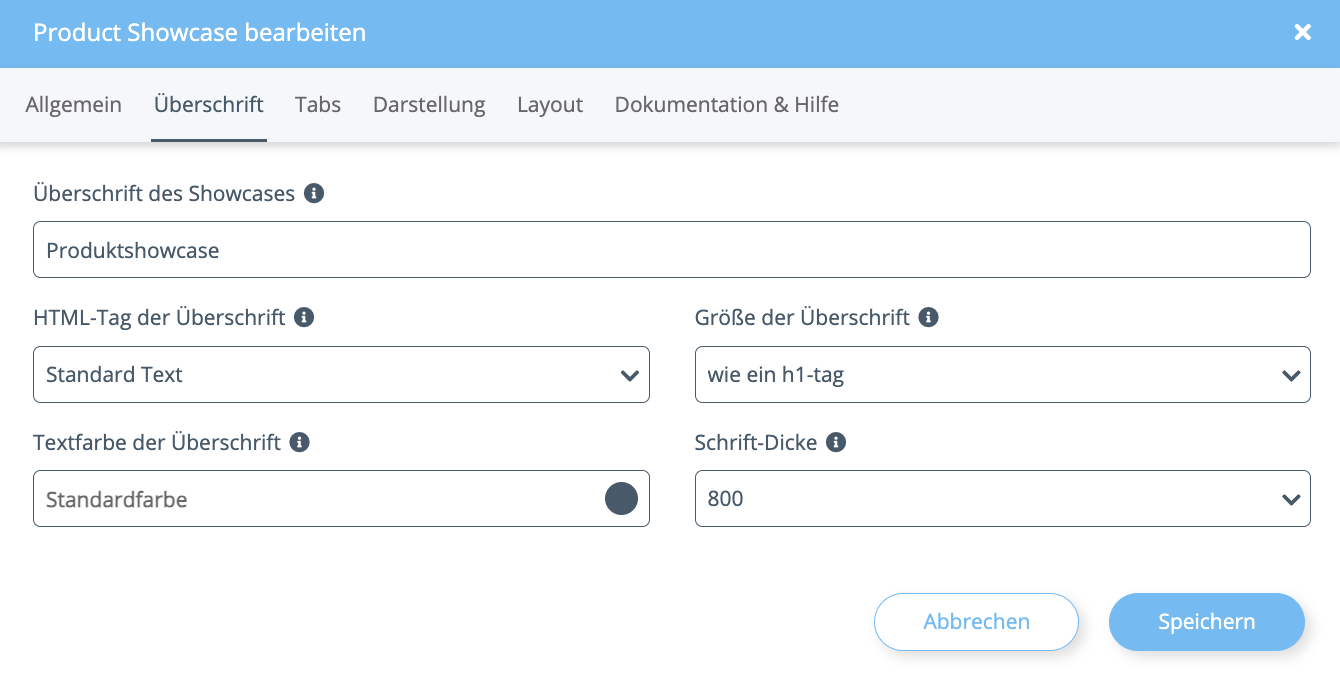The image size is (1340, 686).
Task: Switch to the Darstellung tab
Action: [x=428, y=104]
